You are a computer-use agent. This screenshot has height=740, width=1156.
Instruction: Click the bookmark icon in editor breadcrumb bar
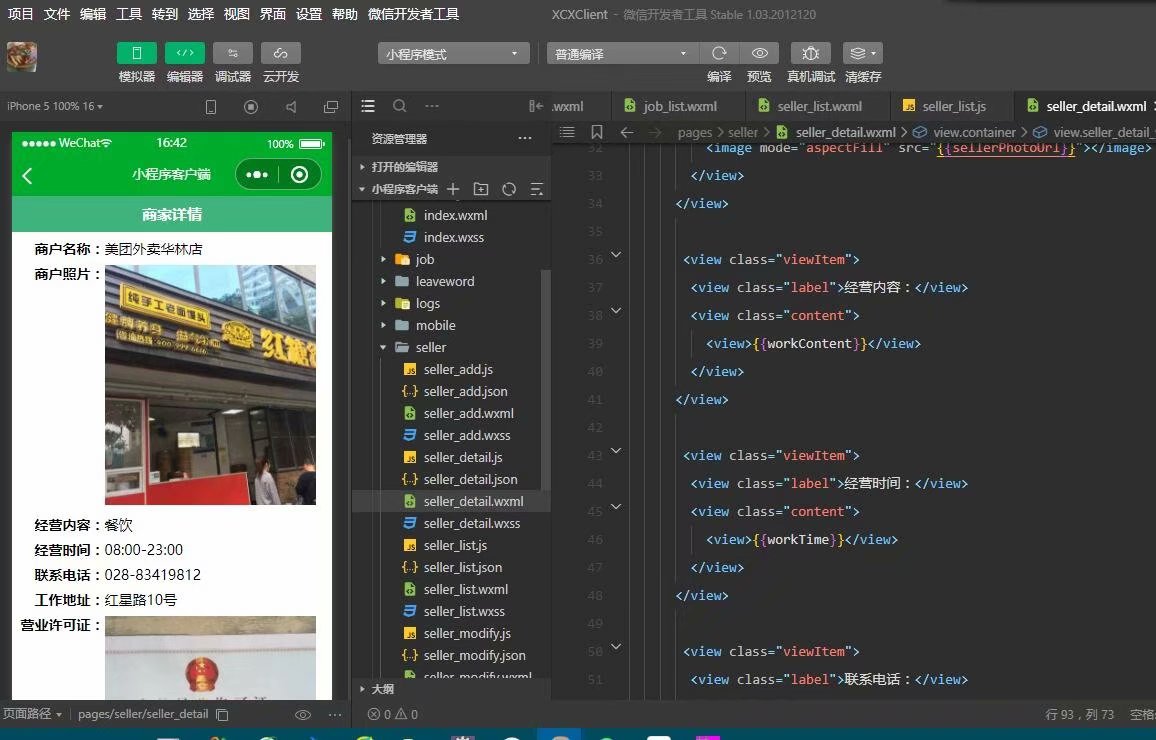(596, 132)
